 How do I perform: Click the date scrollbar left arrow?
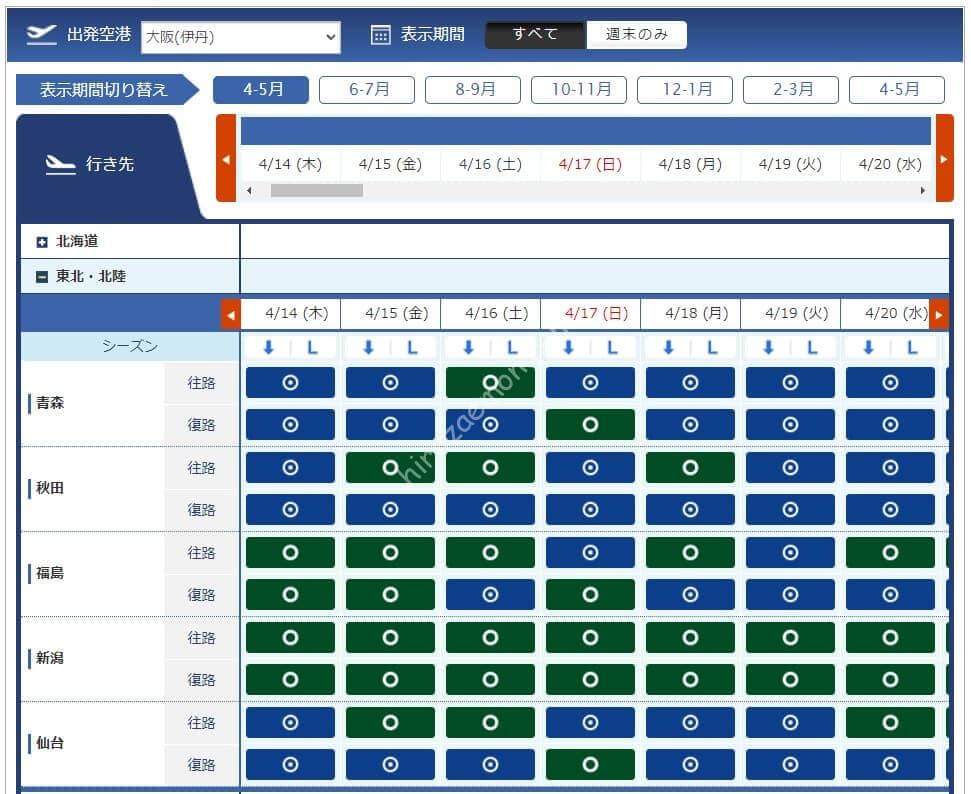click(x=249, y=191)
